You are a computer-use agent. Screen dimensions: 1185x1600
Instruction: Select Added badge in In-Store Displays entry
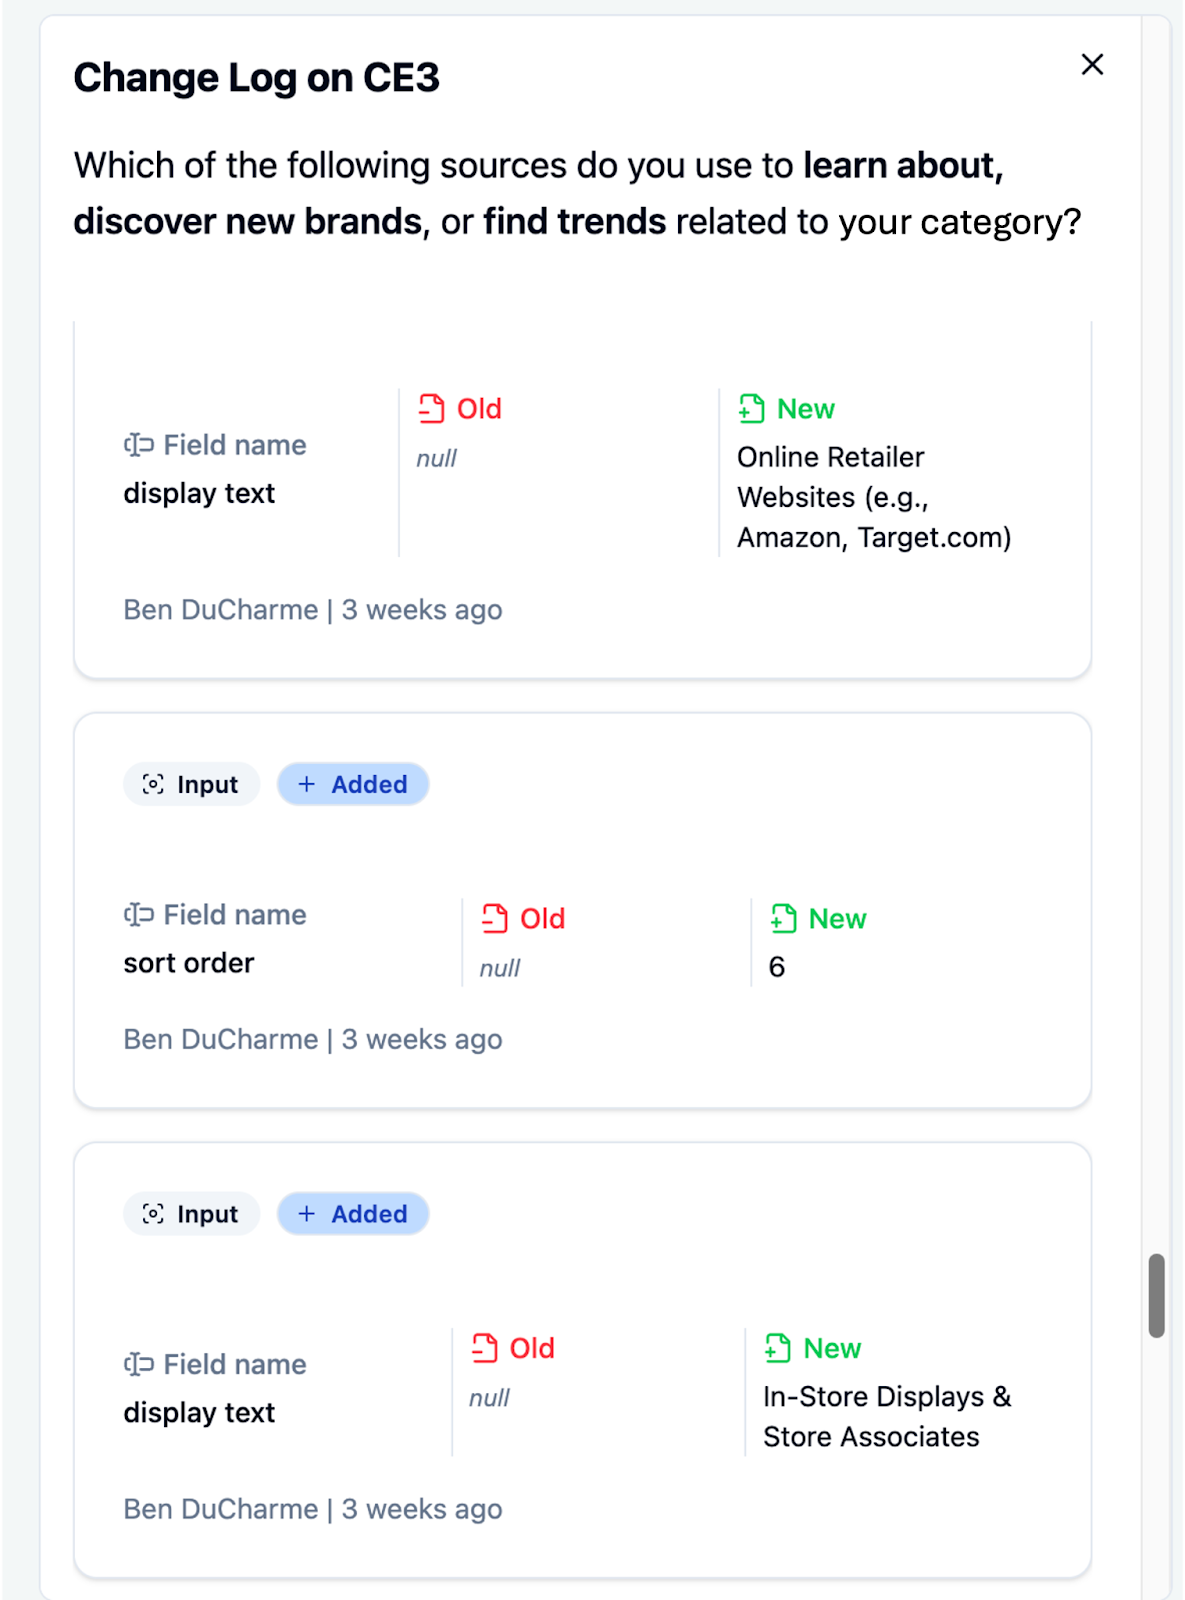(353, 1214)
